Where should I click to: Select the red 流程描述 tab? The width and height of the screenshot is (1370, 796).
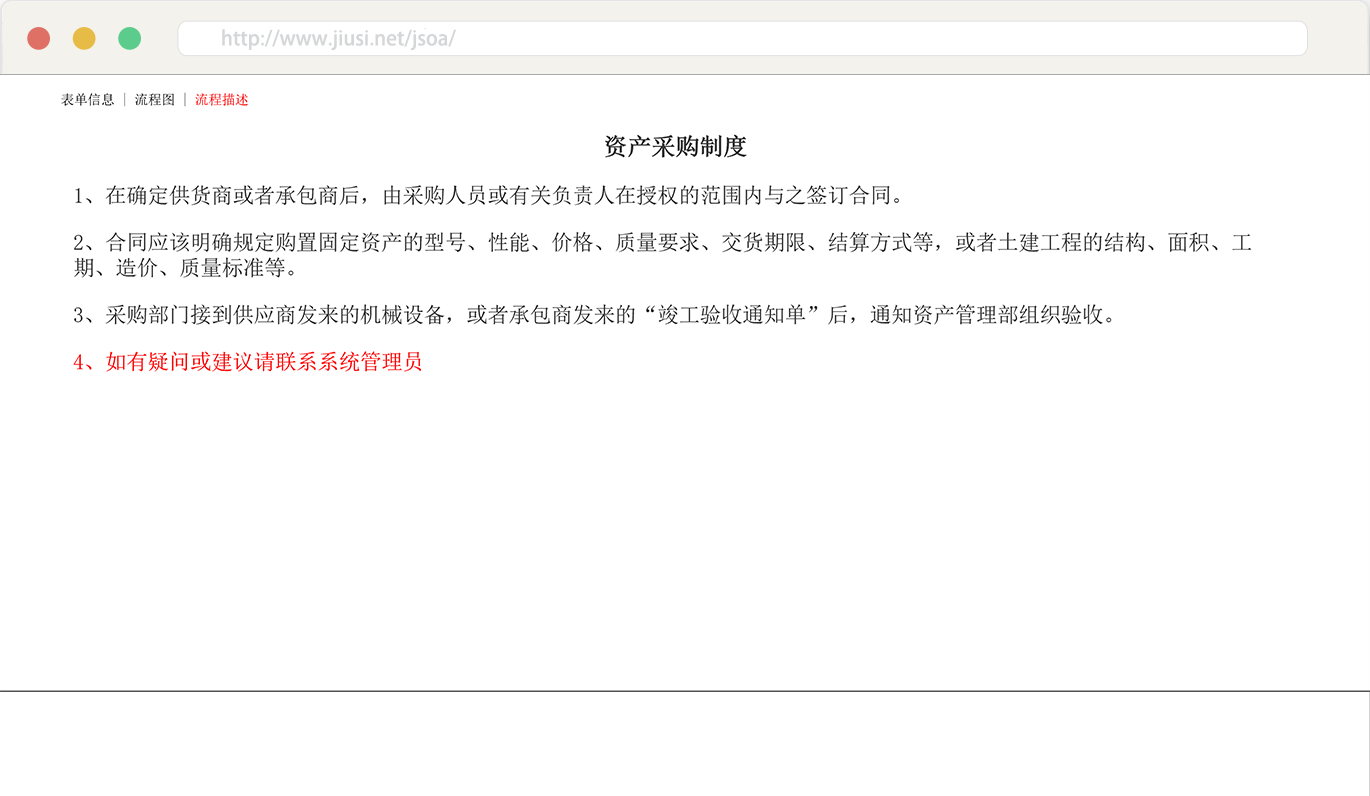221,100
